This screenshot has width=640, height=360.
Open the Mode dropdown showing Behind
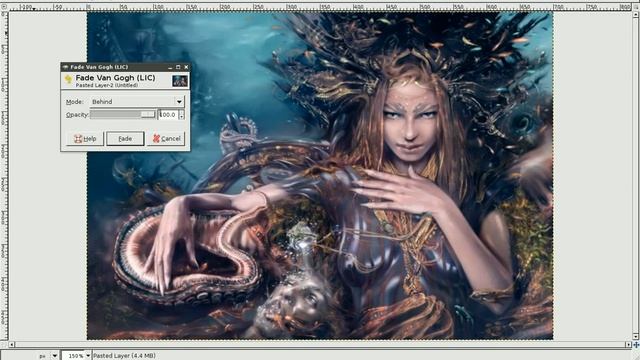pyautogui.click(x=137, y=102)
